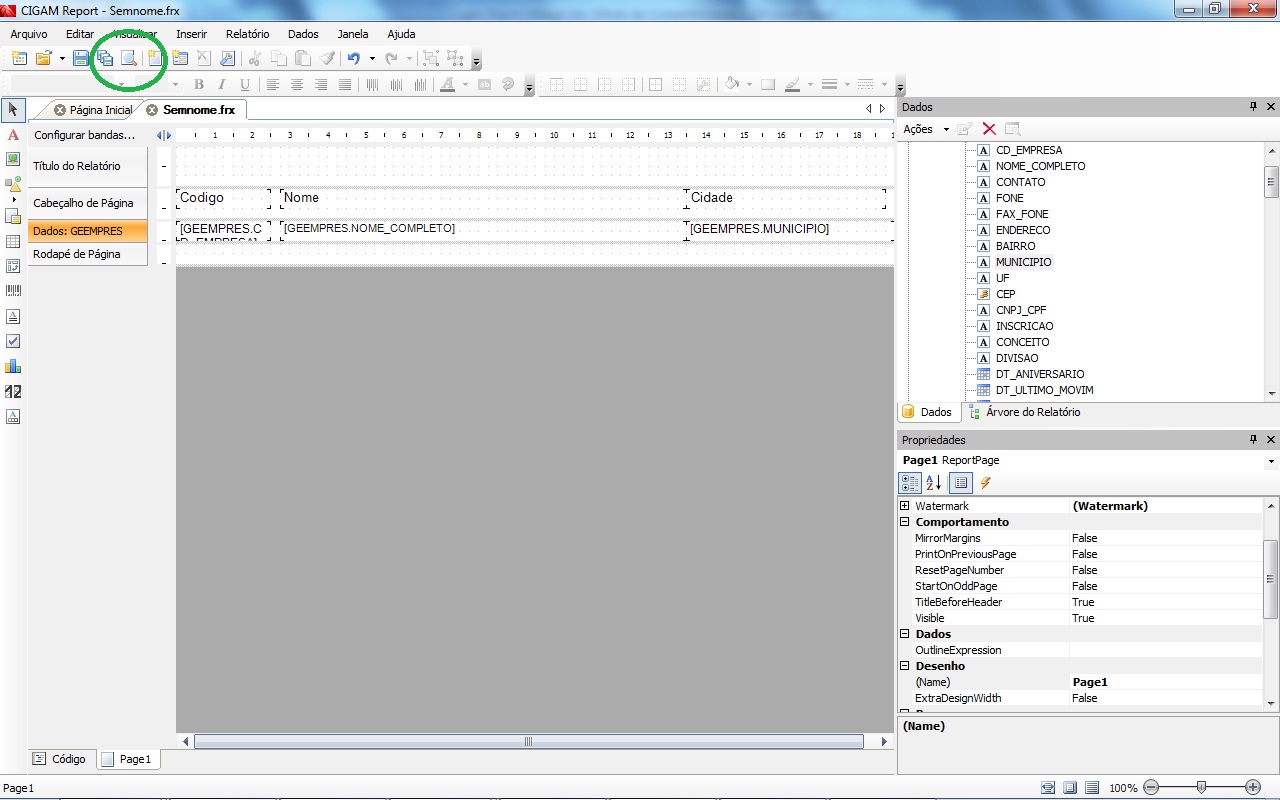This screenshot has width=1280, height=800.
Task: Open the undo history dropdown
Action: click(372, 58)
